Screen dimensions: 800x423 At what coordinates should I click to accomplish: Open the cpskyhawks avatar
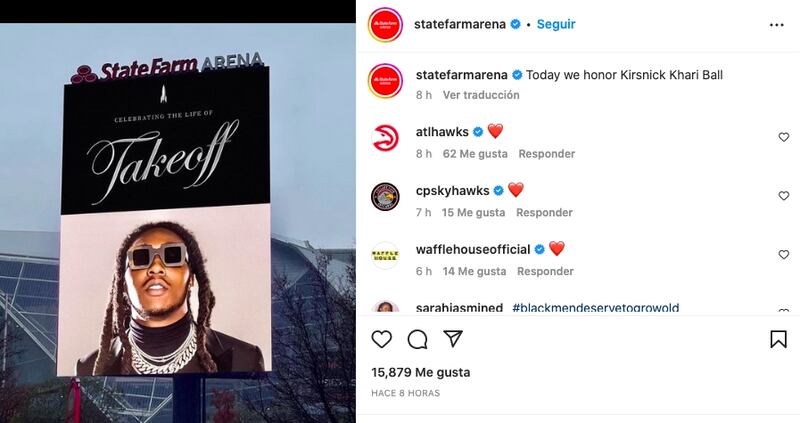point(385,197)
